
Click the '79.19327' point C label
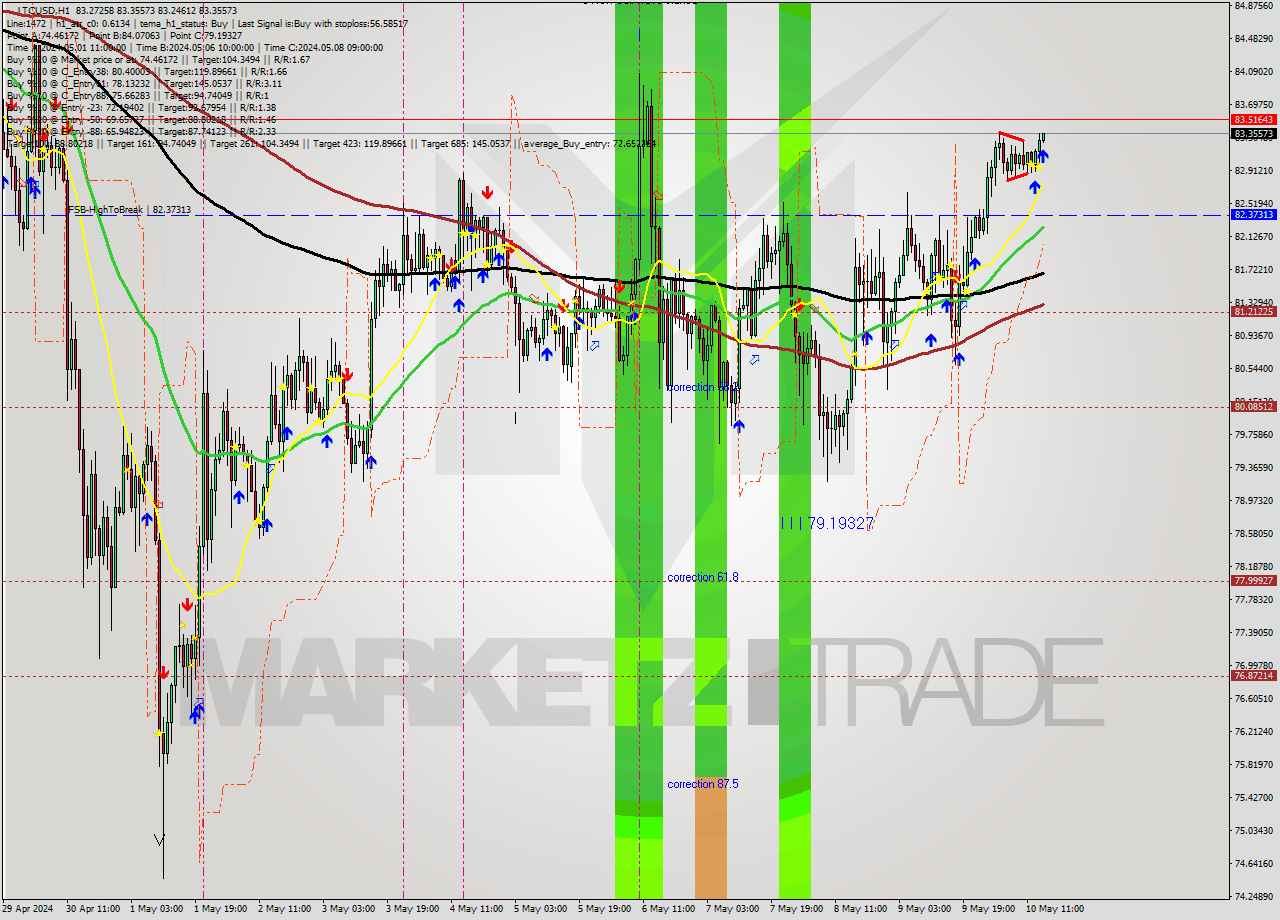[840, 523]
